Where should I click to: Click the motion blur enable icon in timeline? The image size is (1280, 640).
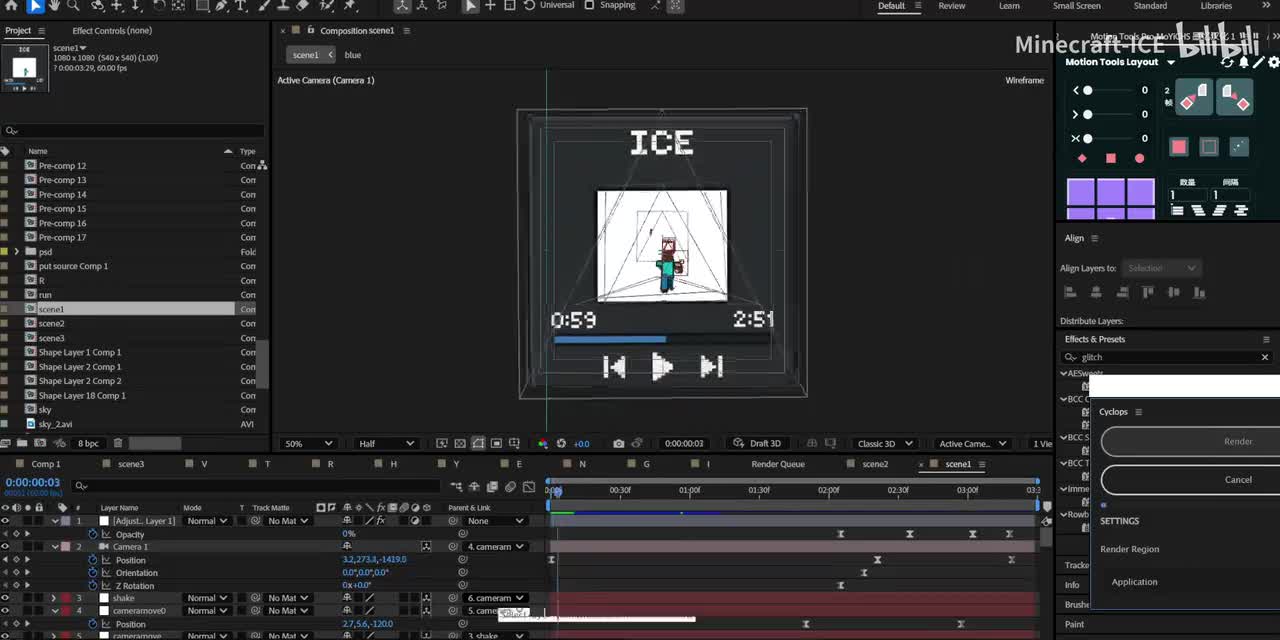pos(510,487)
